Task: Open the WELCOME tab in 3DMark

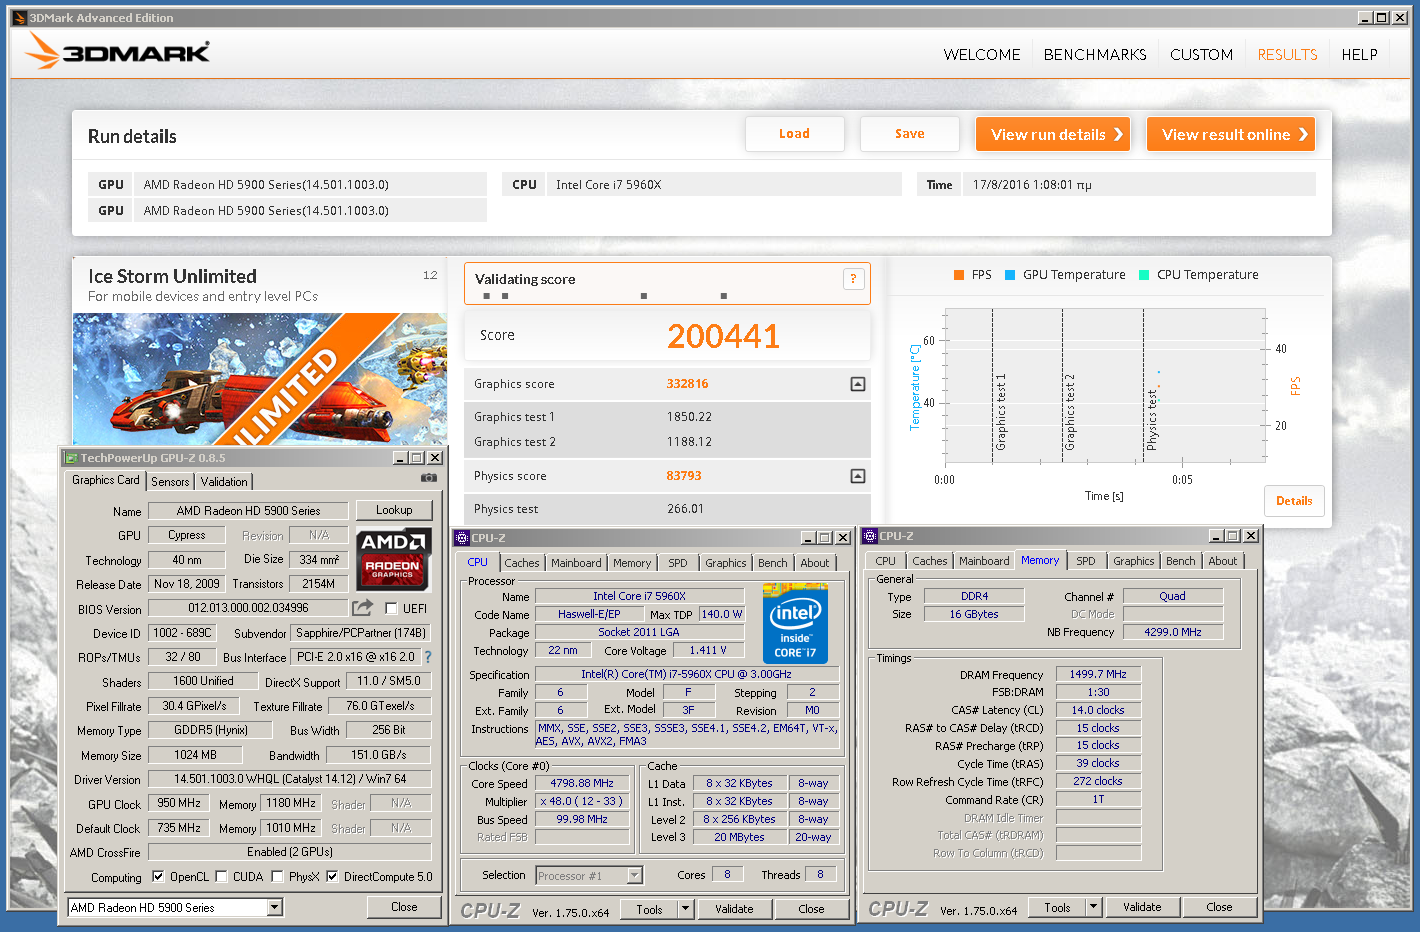Action: pos(982,55)
